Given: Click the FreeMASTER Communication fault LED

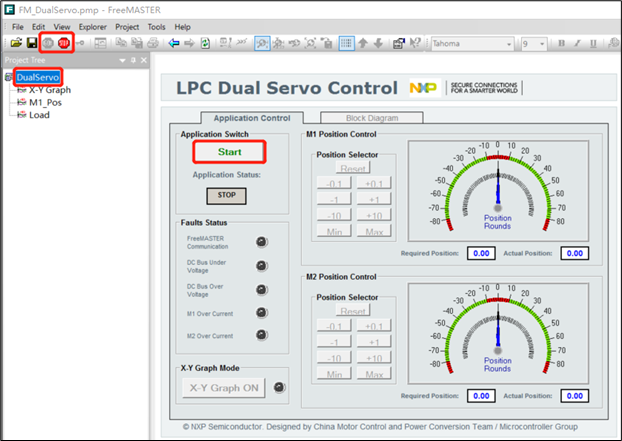Looking at the screenshot, I should (x=261, y=242).
